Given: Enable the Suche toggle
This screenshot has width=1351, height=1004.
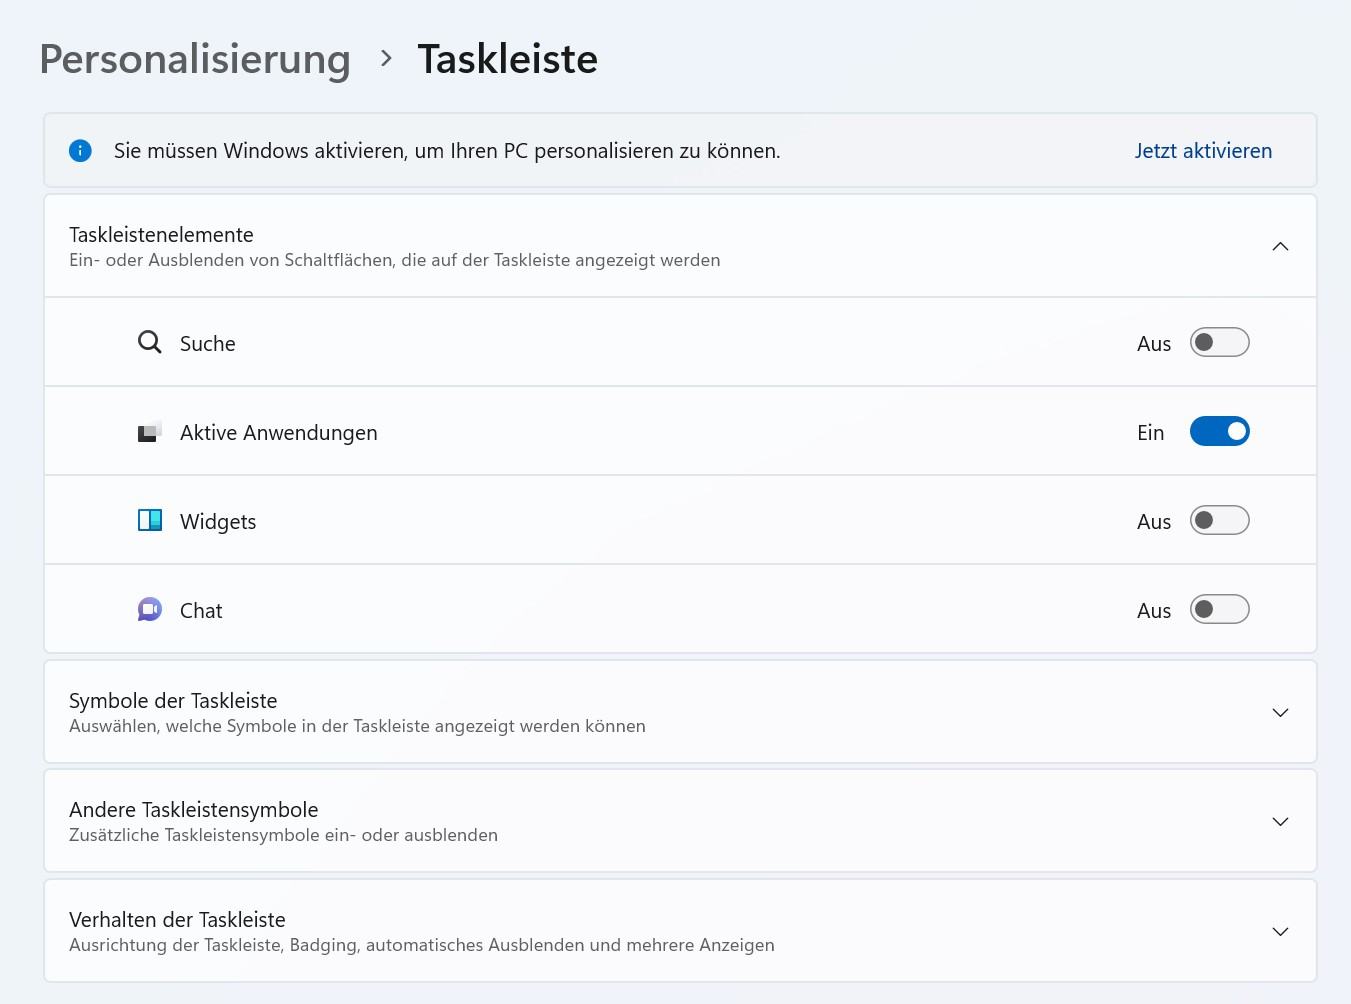Looking at the screenshot, I should pos(1219,343).
